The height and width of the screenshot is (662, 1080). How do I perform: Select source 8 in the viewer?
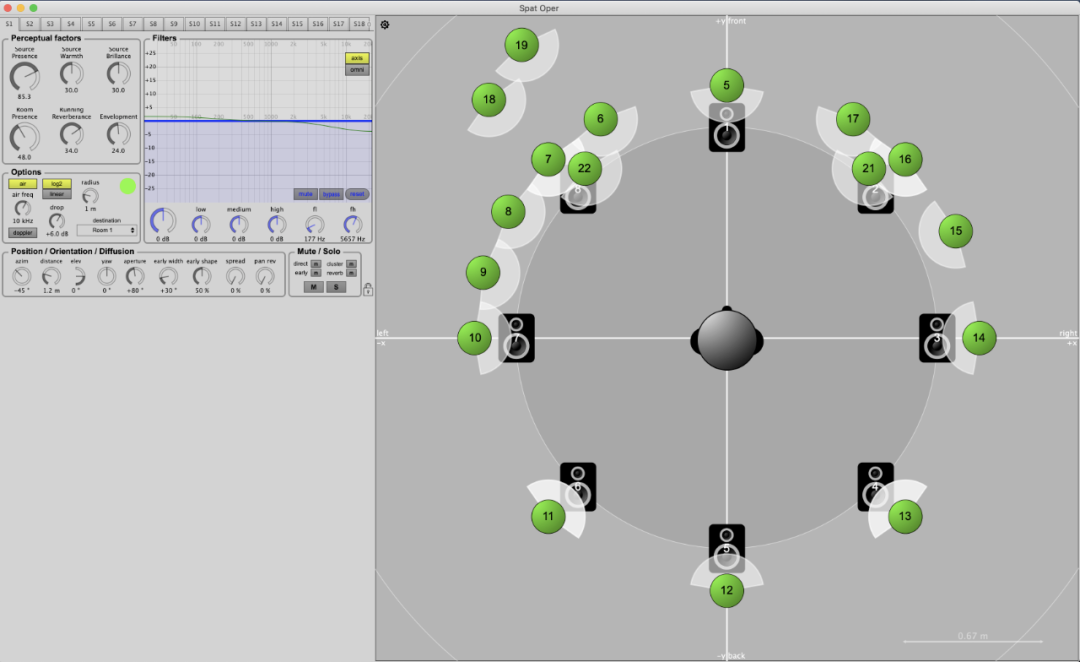pyautogui.click(x=508, y=211)
